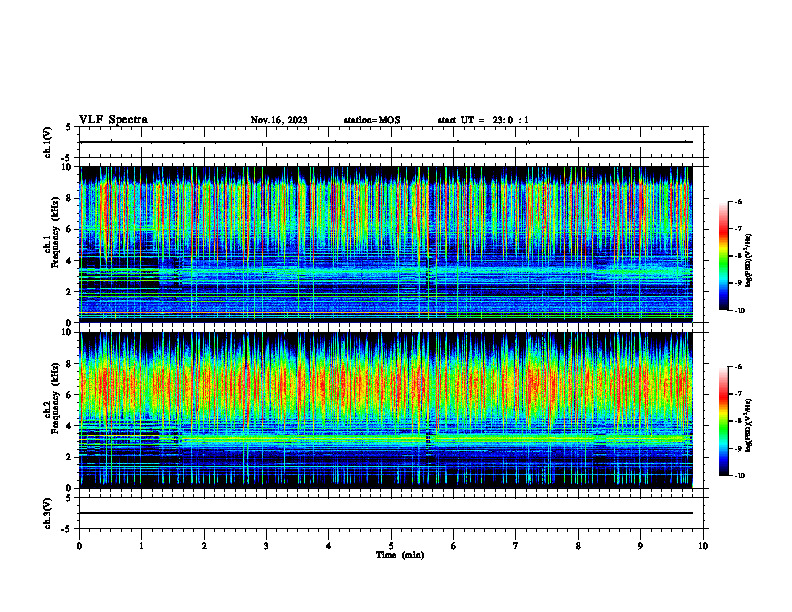Select the date label "Nov.16, 2023"
Screen dimensions: 792x612
pyautogui.click(x=279, y=120)
